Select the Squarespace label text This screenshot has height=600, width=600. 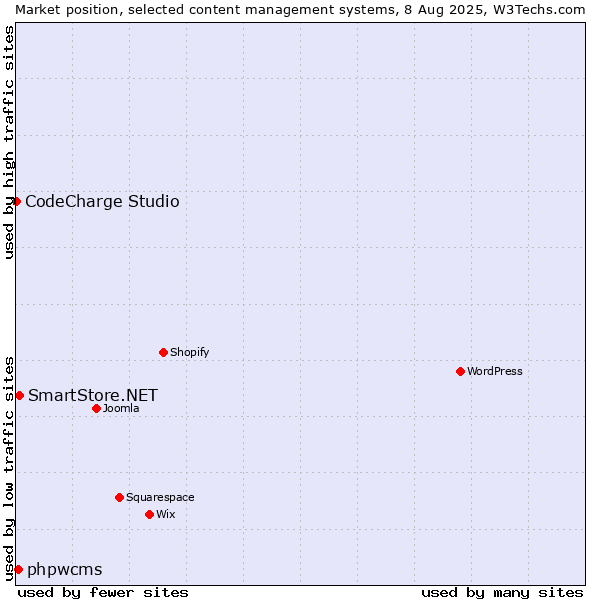click(160, 497)
